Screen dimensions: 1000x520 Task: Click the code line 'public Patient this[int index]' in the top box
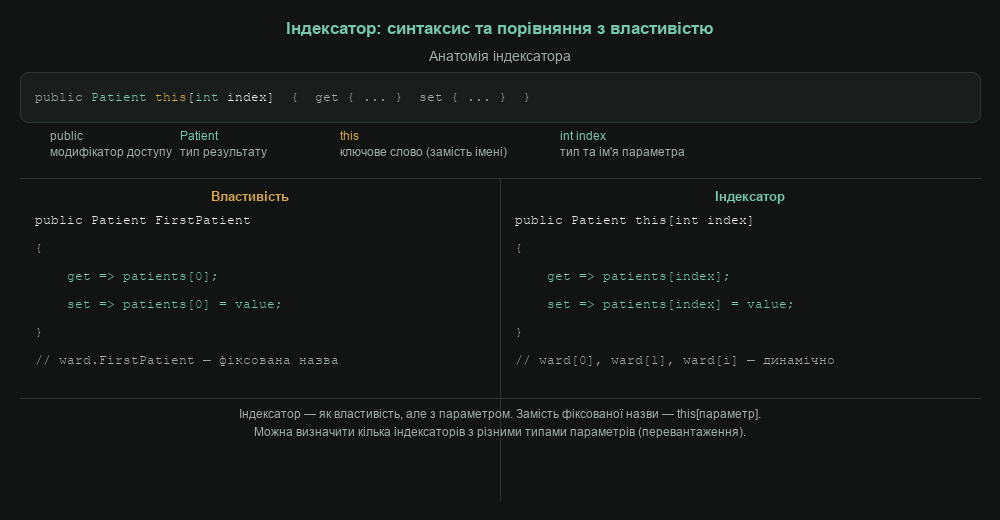[x=154, y=97]
